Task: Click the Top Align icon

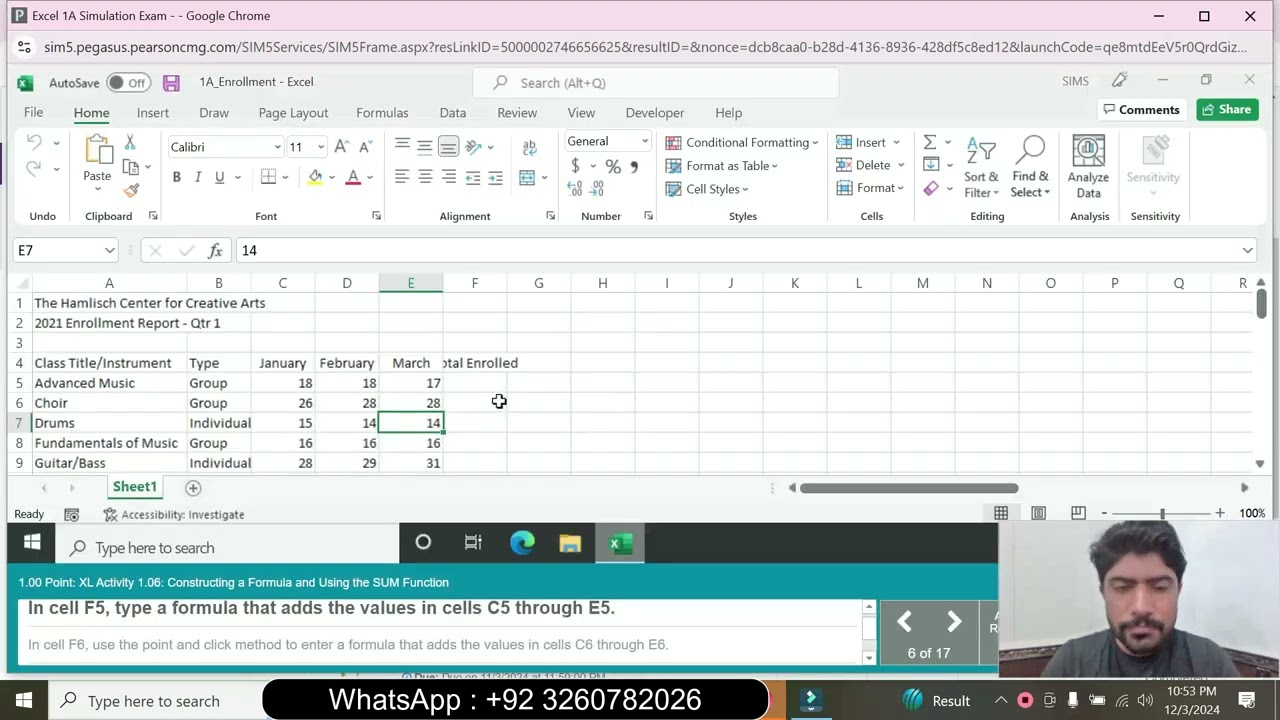Action: pos(402,146)
